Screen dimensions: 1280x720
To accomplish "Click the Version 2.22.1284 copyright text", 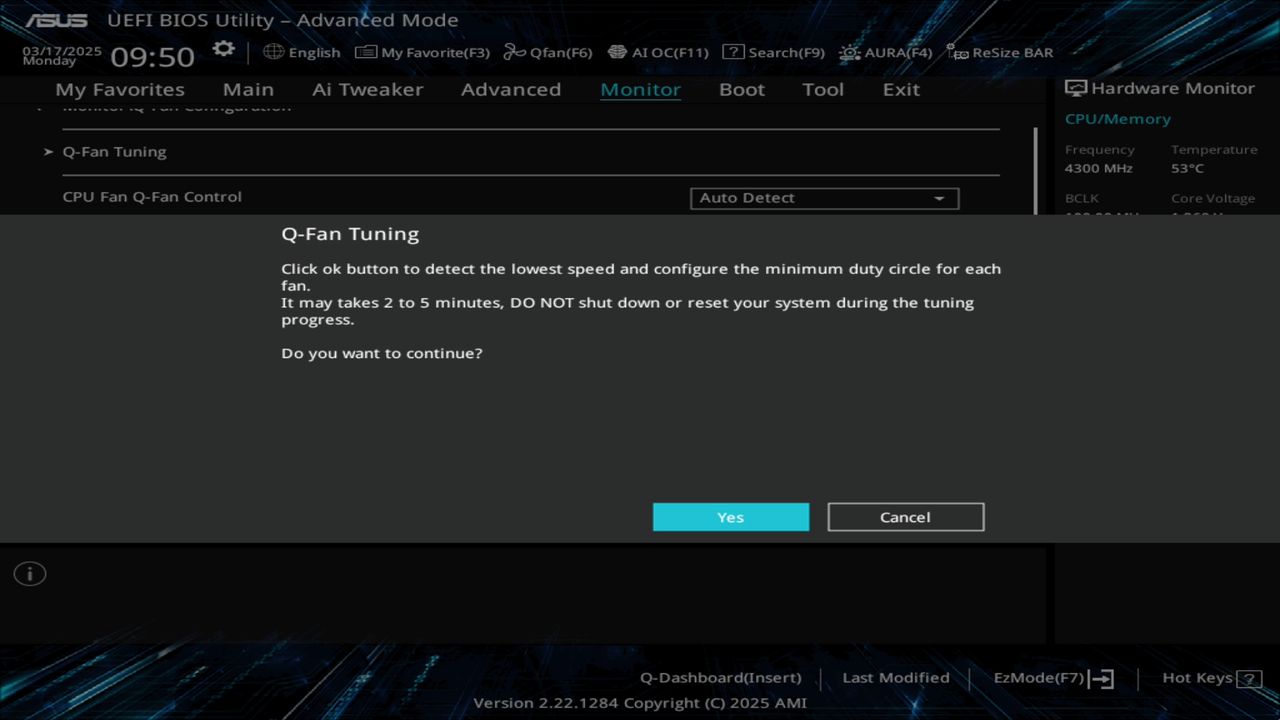I will pos(640,703).
